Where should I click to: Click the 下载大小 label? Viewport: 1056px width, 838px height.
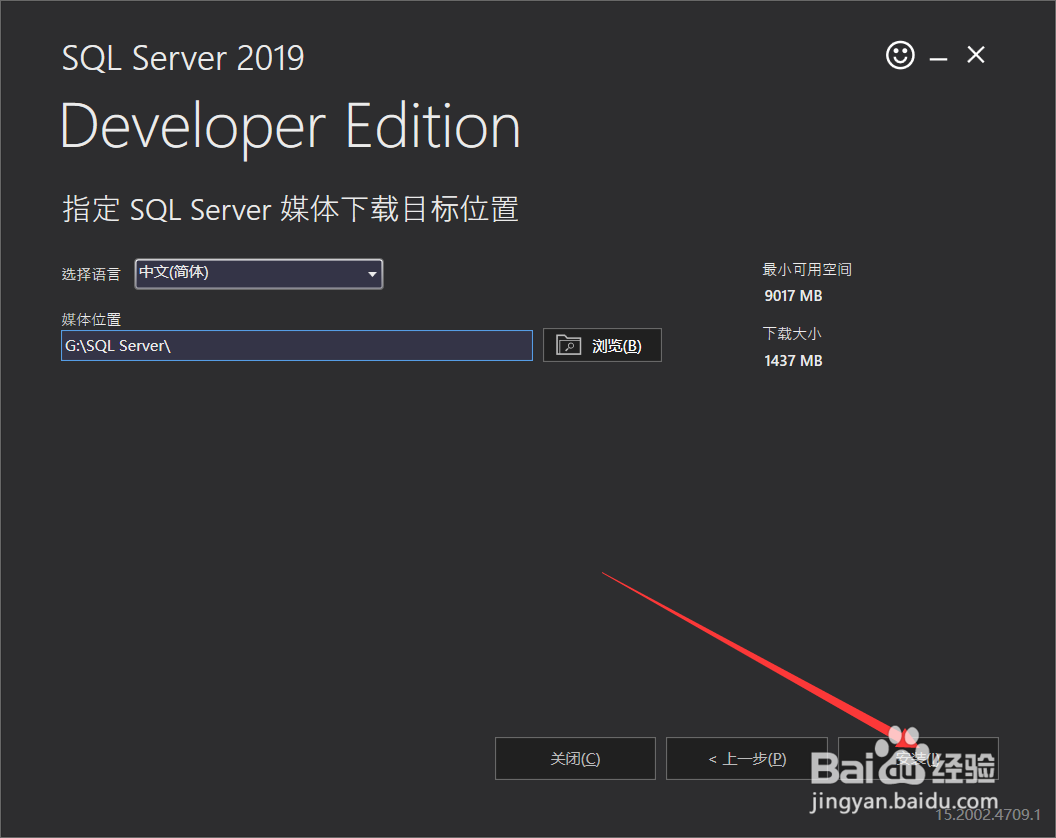click(x=792, y=333)
